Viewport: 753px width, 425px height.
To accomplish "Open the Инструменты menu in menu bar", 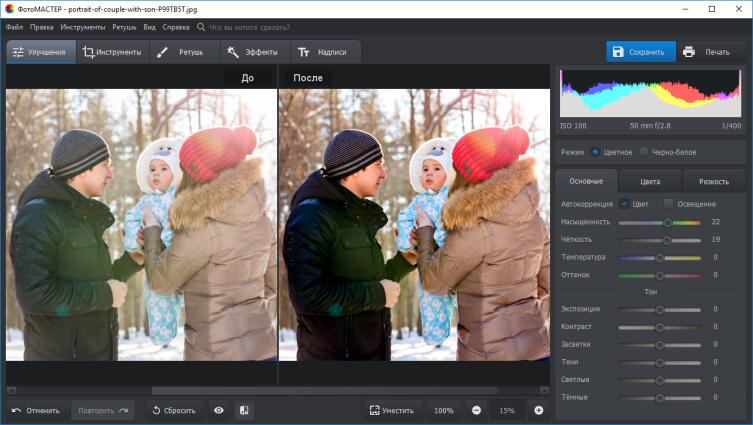I will [x=83, y=27].
